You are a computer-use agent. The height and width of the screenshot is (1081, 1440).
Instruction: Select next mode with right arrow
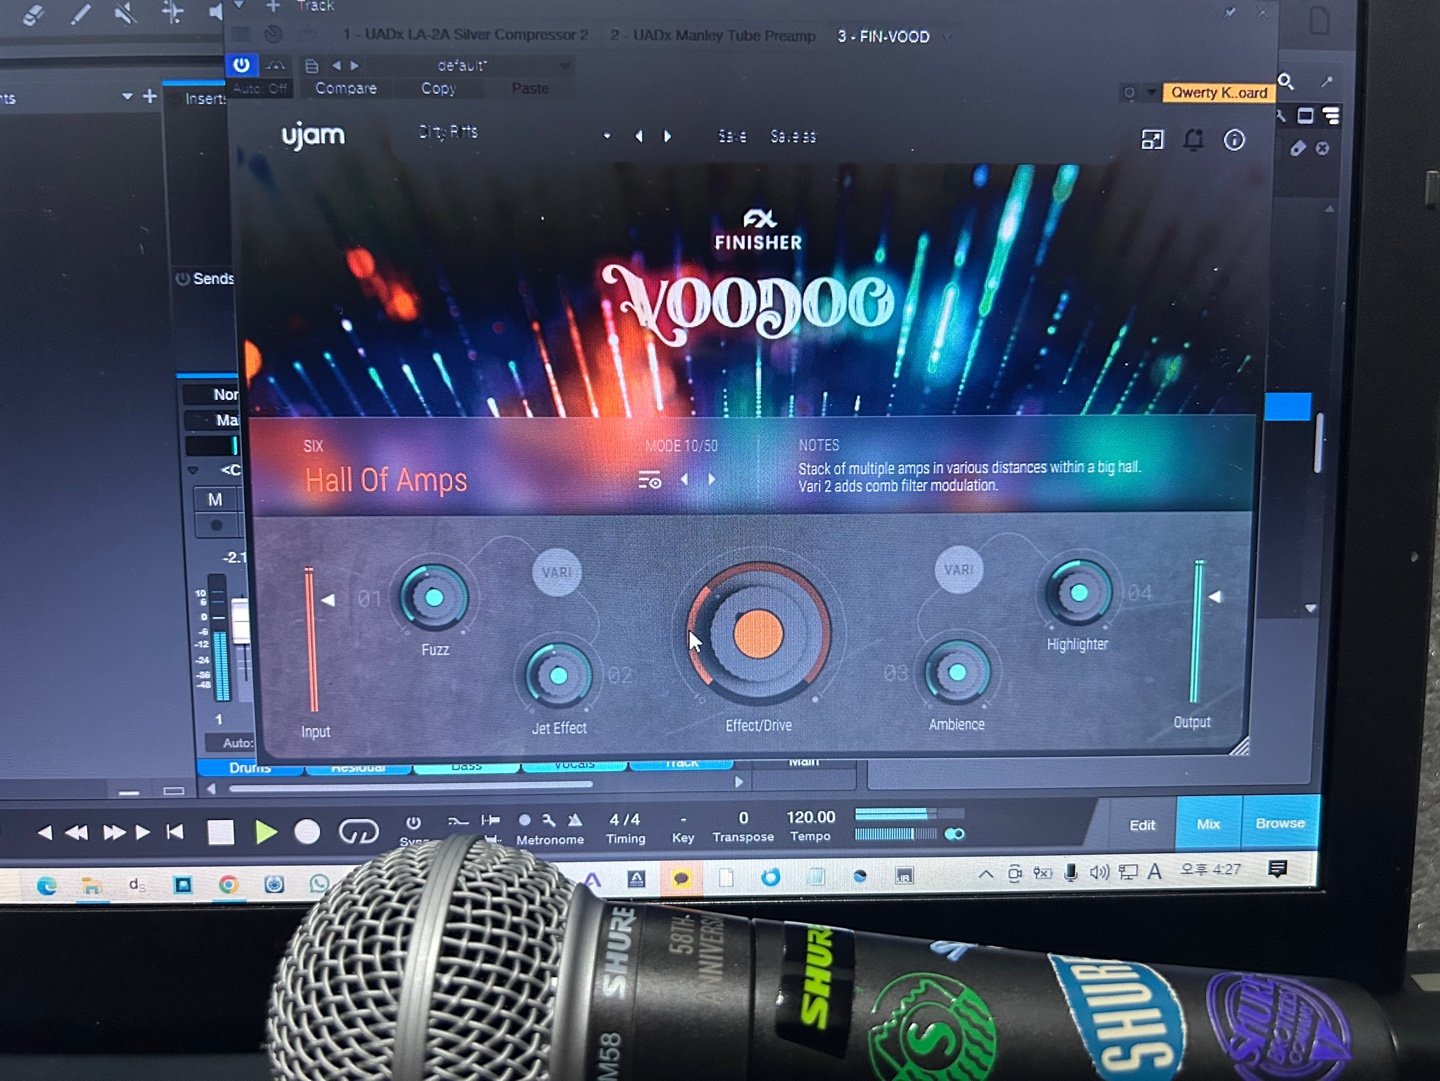coord(712,479)
